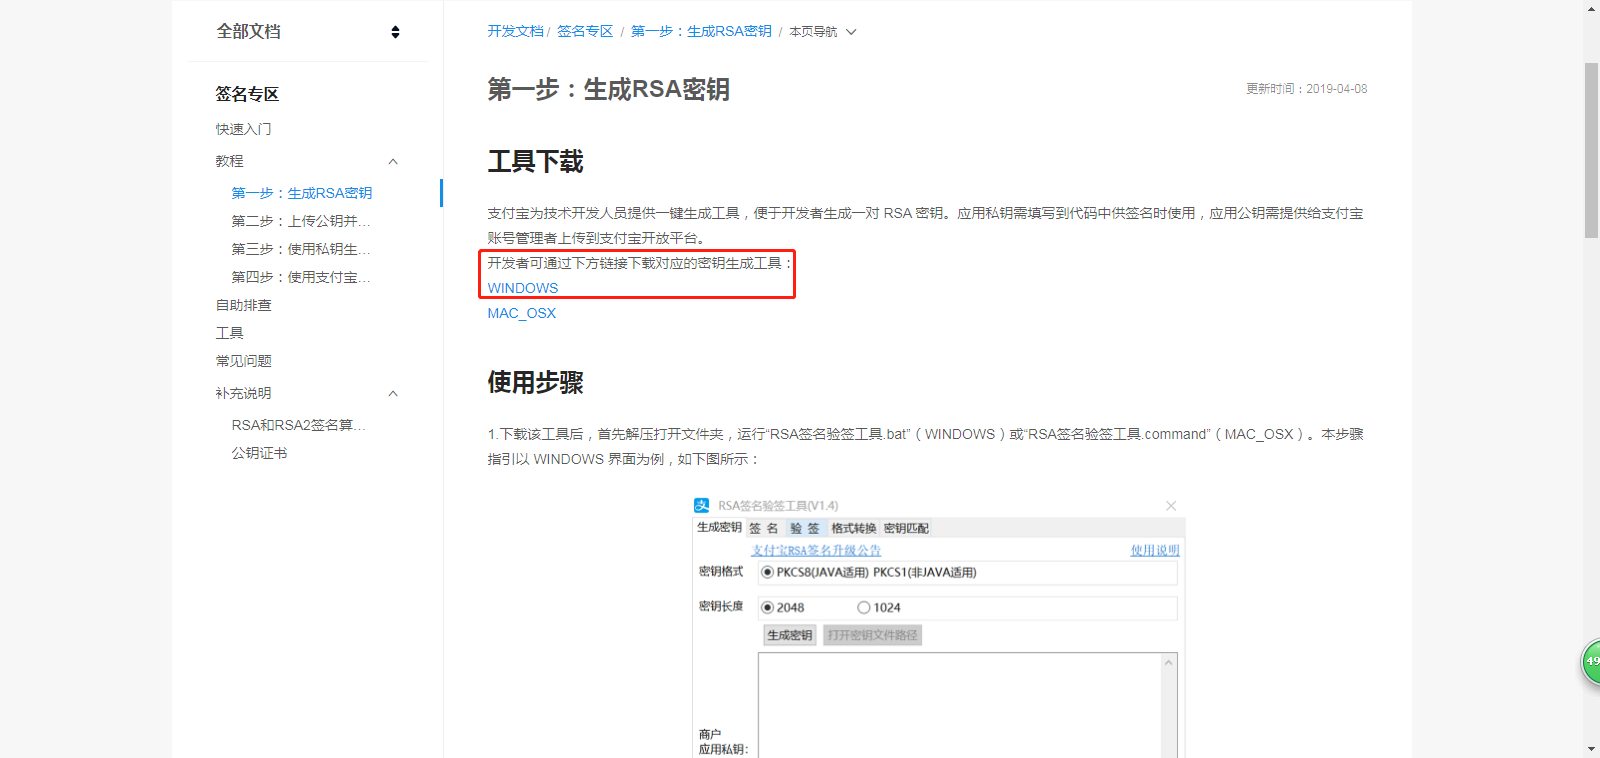Select the 格式转换 tab in tool image
The width and height of the screenshot is (1600, 758).
[853, 528]
